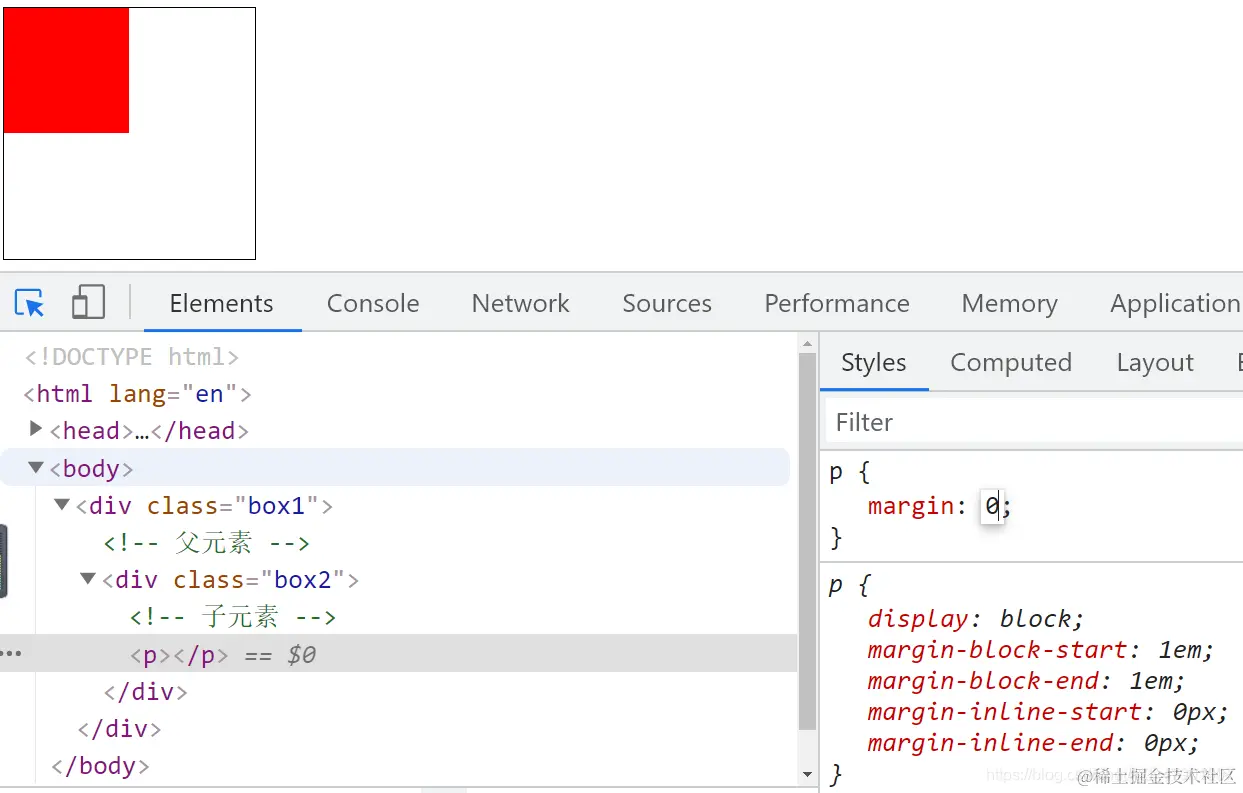Select the Layout sidebar tab
This screenshot has width=1243, height=793.
click(x=1155, y=362)
